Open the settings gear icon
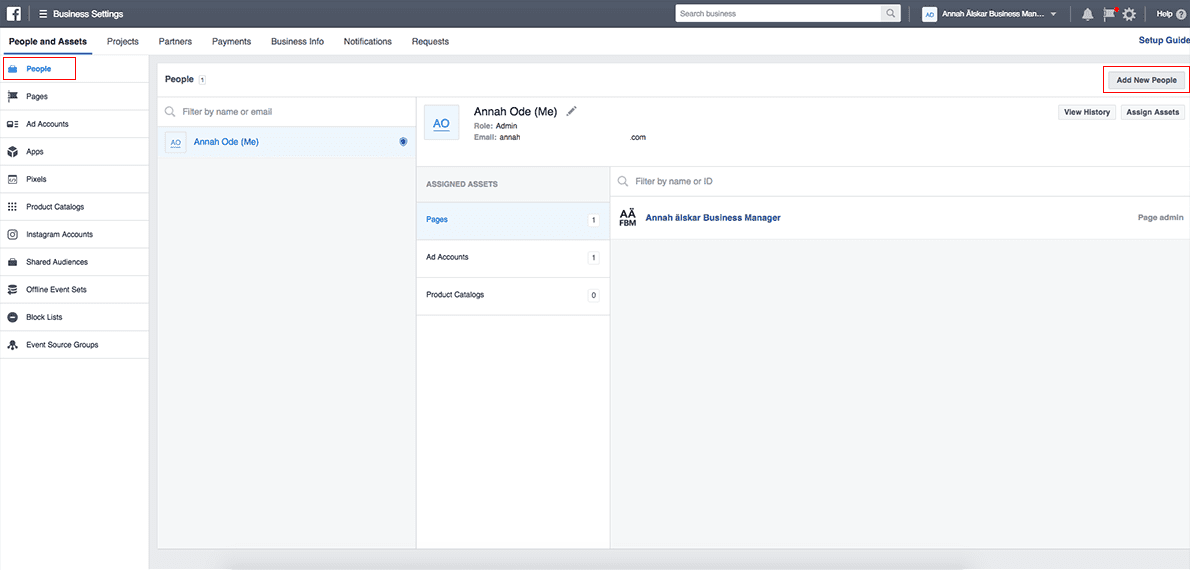This screenshot has width=1190, height=570. [x=1129, y=14]
